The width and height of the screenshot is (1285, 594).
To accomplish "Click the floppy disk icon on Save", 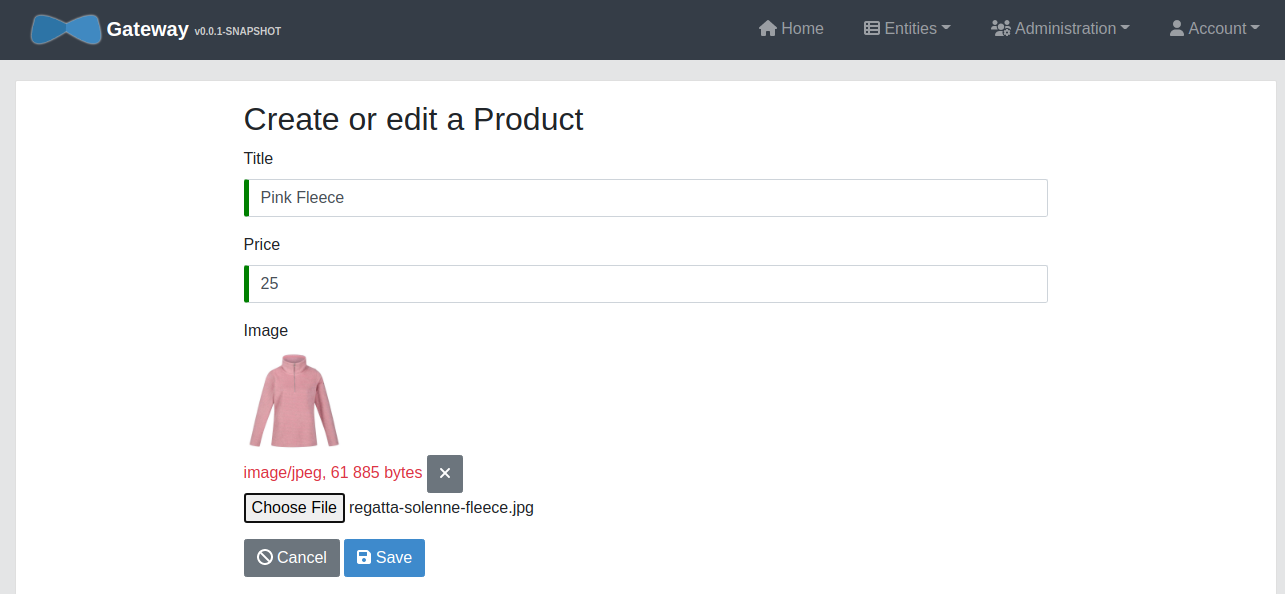I will [x=364, y=558].
